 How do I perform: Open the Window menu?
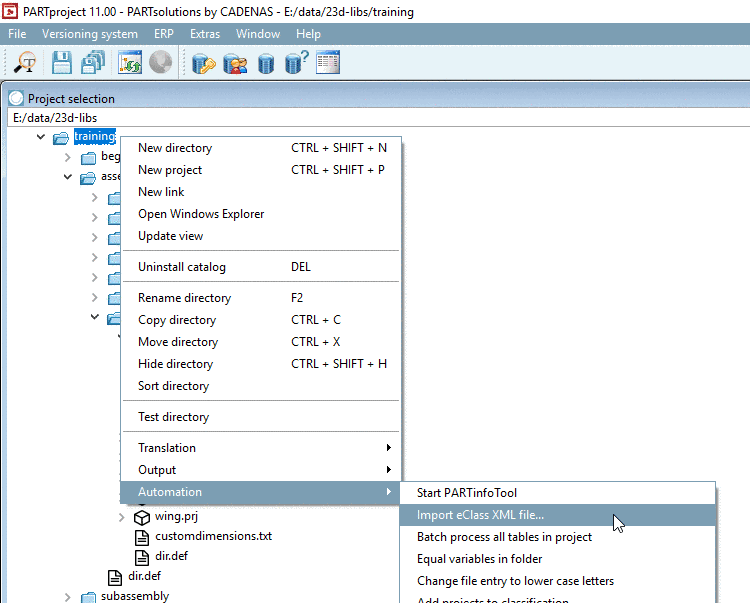(258, 34)
